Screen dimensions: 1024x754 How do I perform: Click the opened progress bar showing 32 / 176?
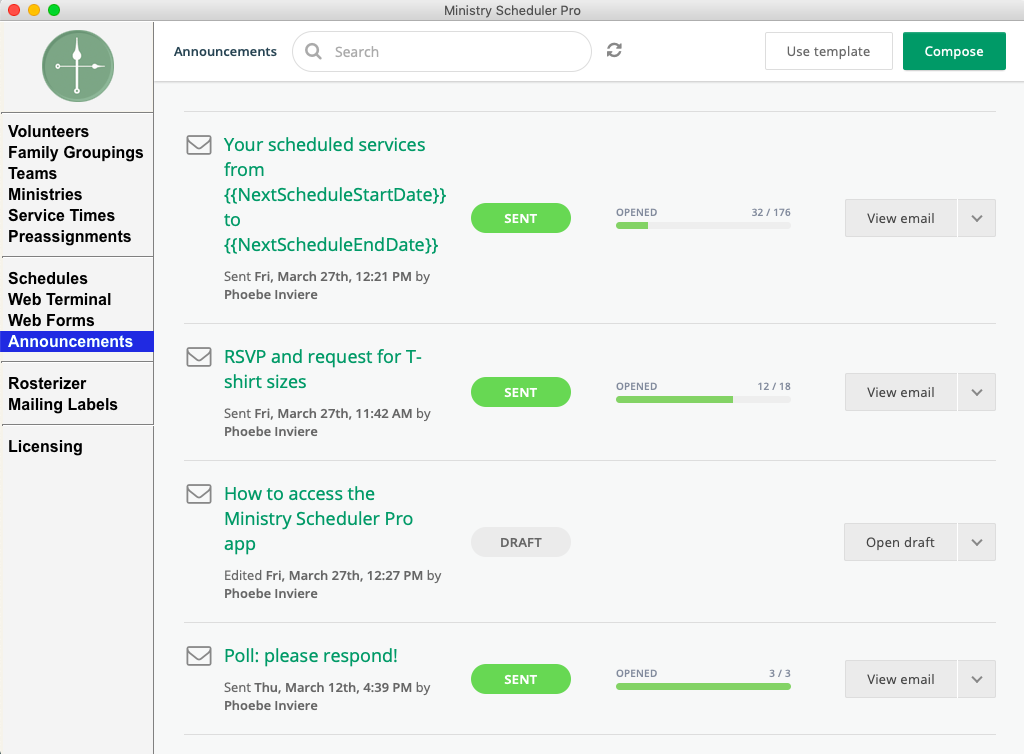point(703,226)
